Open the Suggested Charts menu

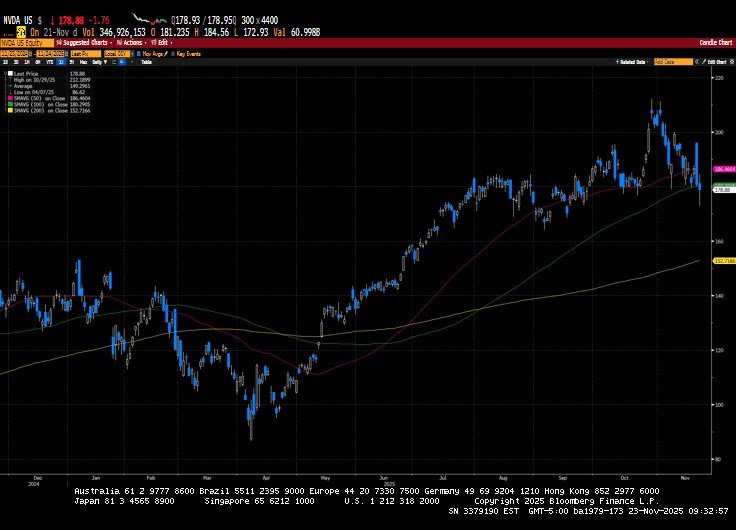tap(82, 43)
